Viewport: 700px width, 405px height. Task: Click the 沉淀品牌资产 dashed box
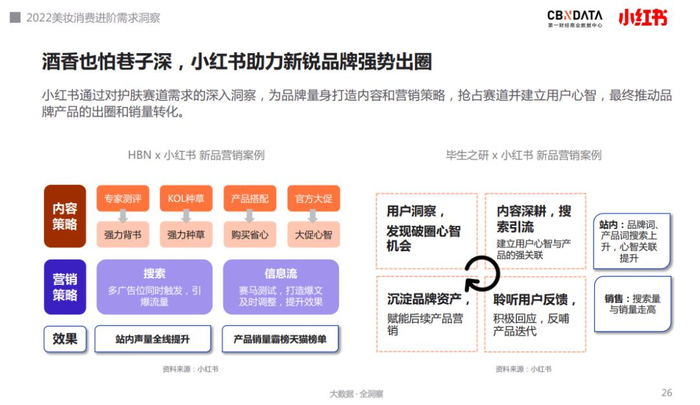pos(427,314)
